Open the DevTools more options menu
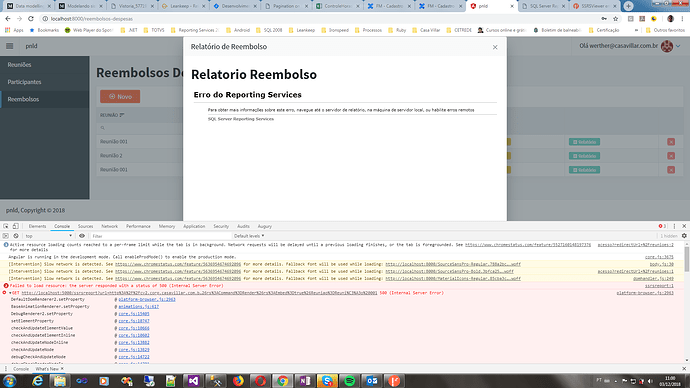 point(674,226)
